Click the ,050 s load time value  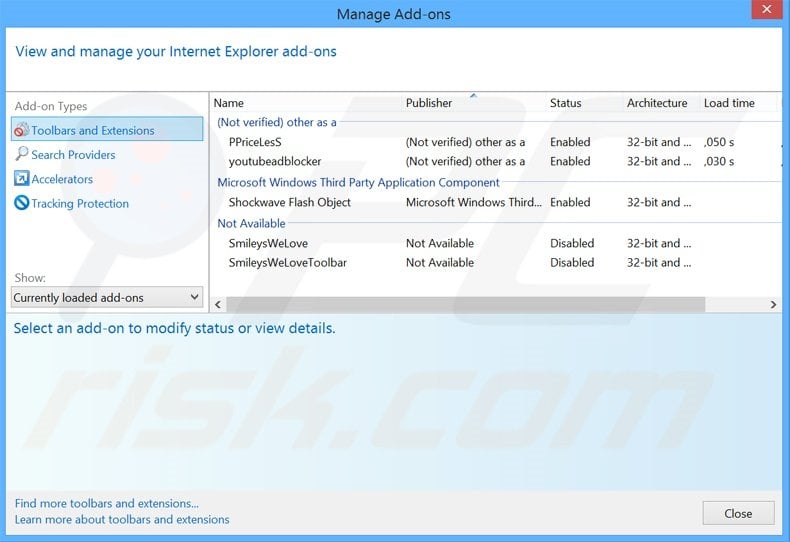tap(719, 142)
